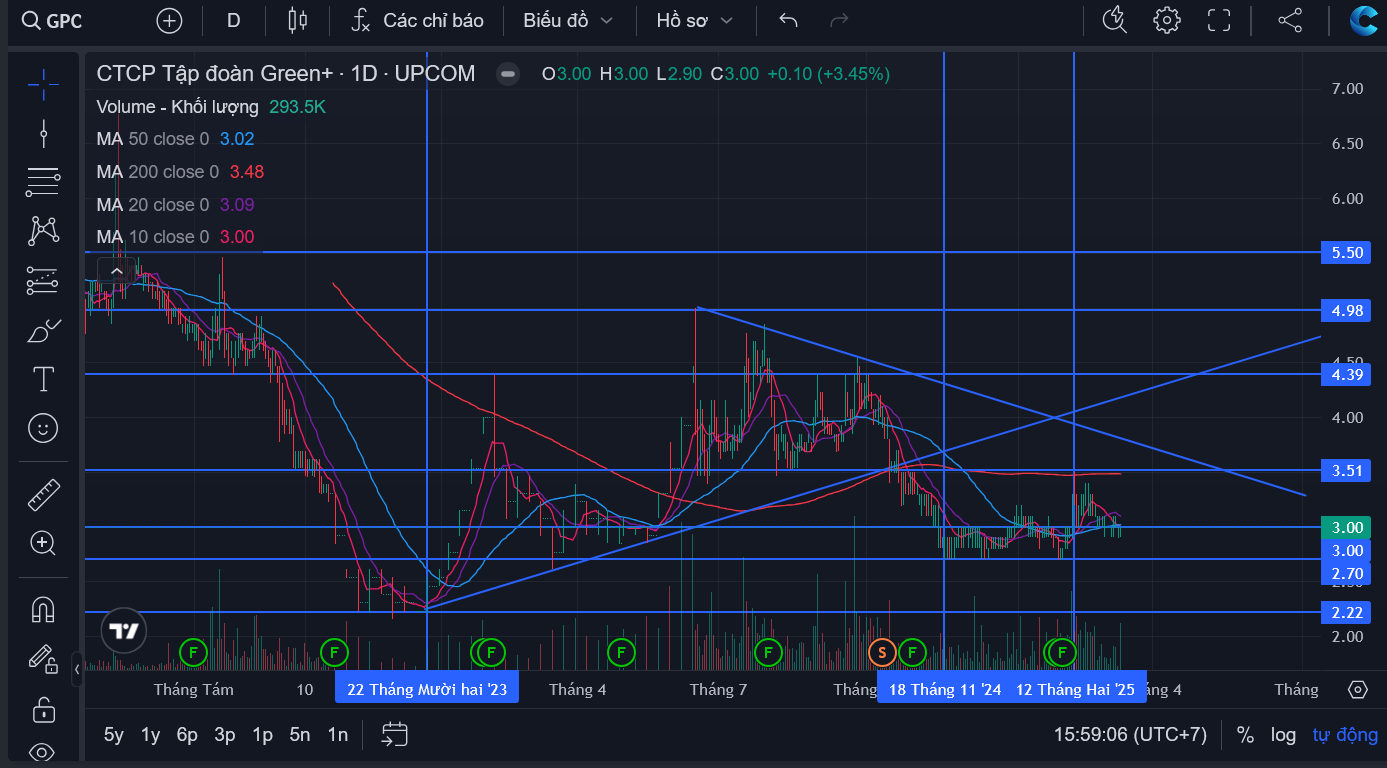1387x768 pixels.
Task: Click the CTCP Tập đoàn Green+ title
Action: click(x=215, y=74)
